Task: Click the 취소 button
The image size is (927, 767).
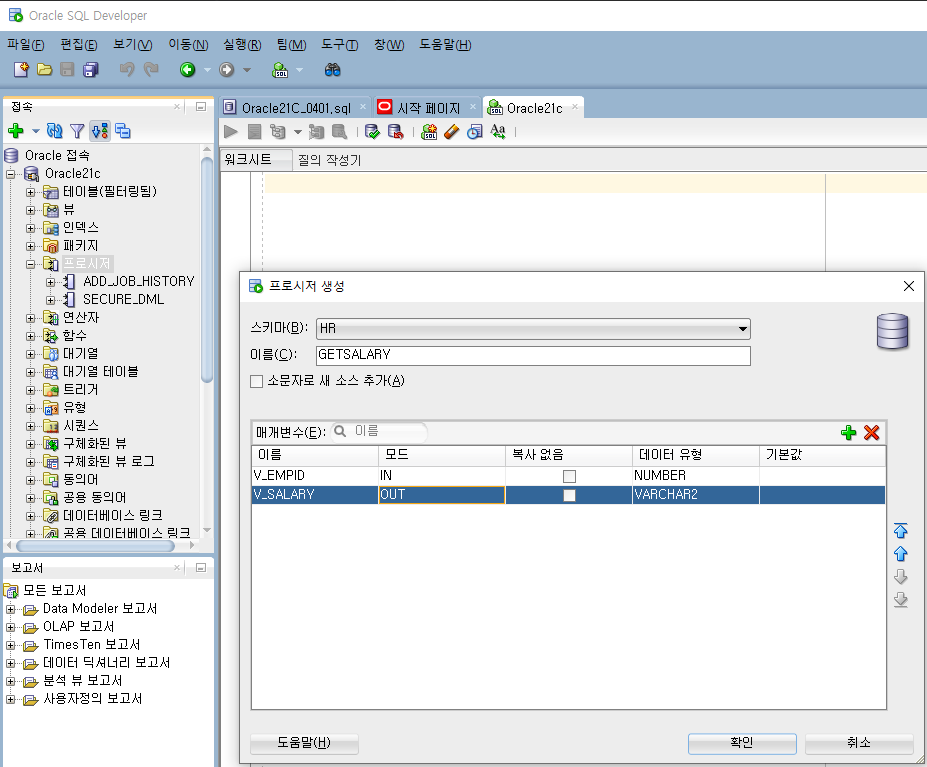Action: point(859,743)
